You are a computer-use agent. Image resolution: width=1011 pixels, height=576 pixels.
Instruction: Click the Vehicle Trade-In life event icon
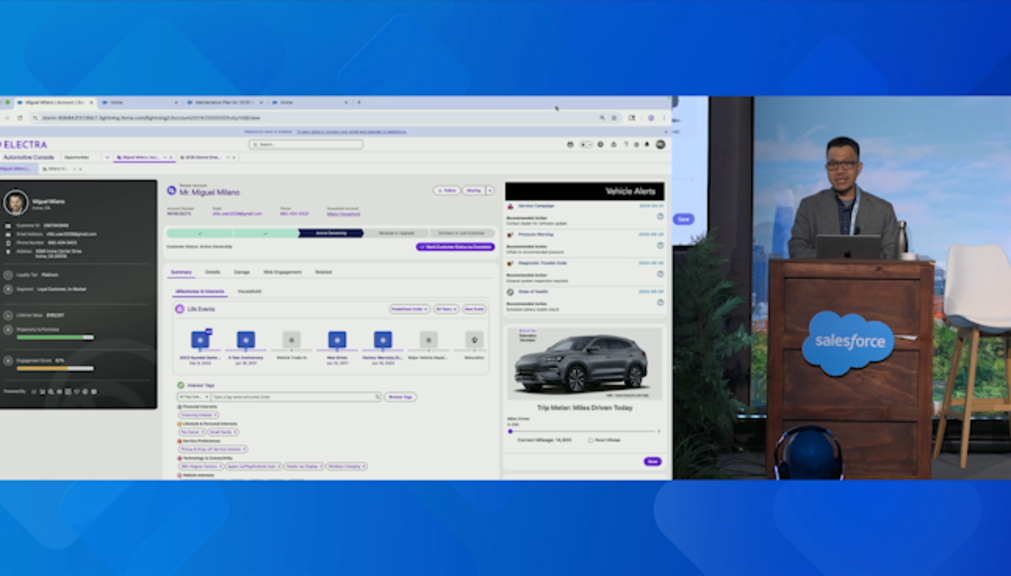tap(291, 340)
